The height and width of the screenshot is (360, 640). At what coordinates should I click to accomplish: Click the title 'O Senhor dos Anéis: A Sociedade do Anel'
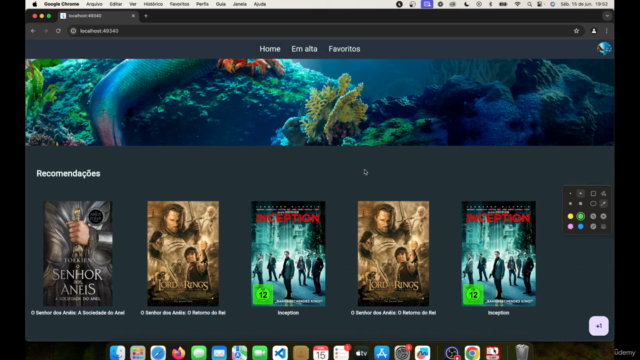click(x=78, y=313)
